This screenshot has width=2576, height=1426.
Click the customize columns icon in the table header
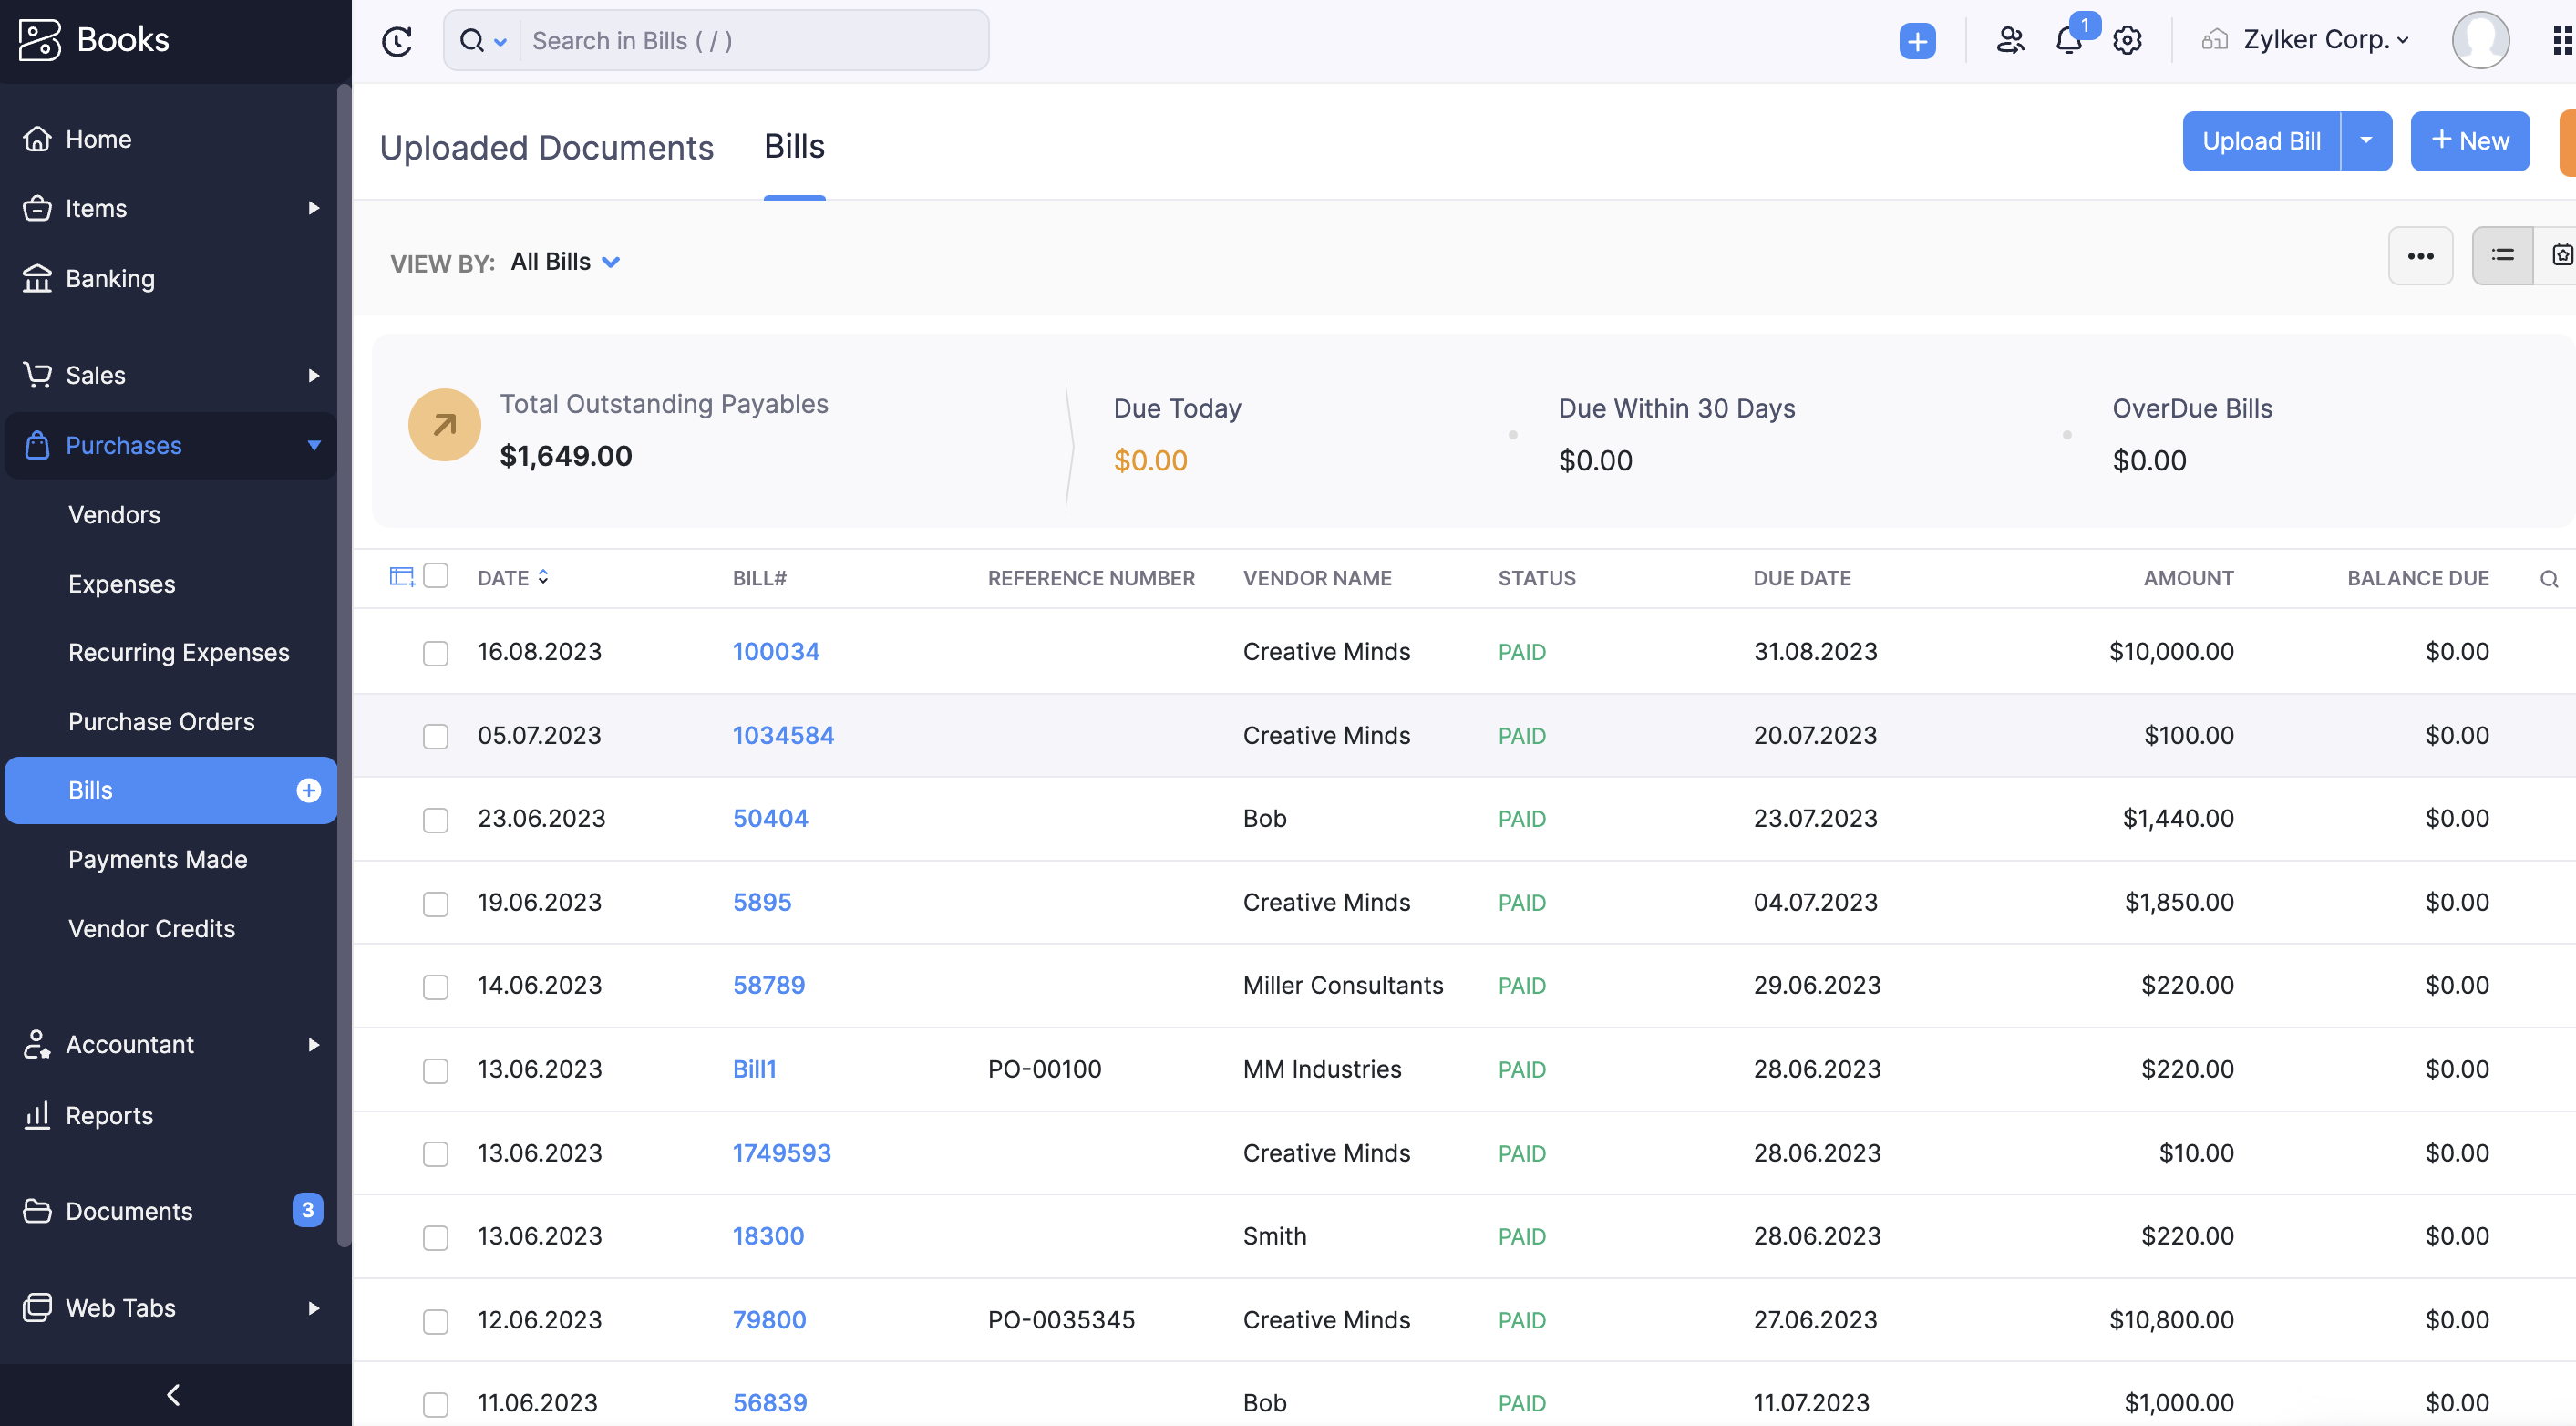coord(401,577)
